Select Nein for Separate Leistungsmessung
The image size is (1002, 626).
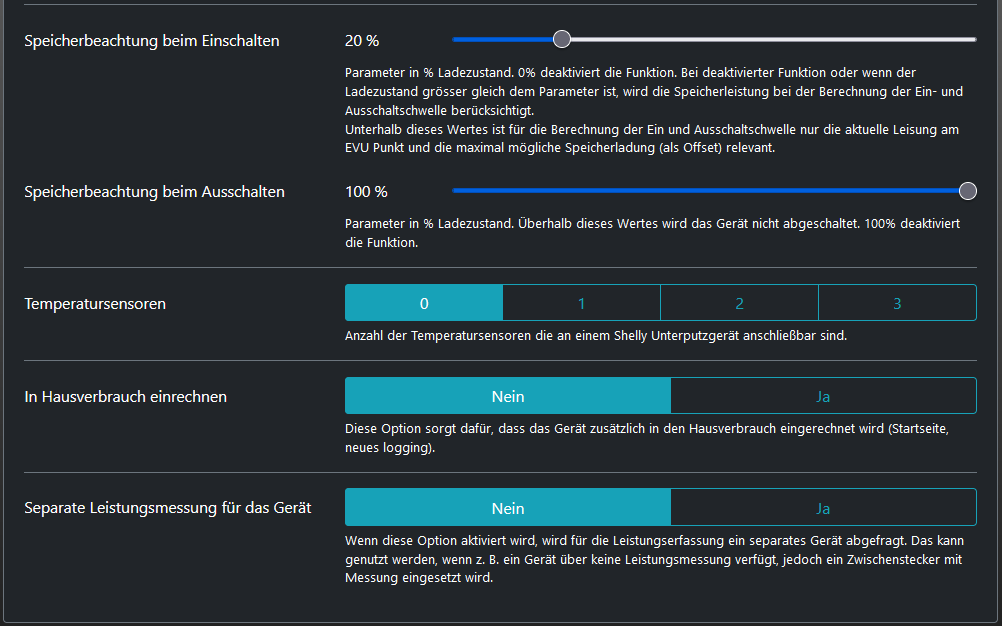pyautogui.click(x=508, y=508)
